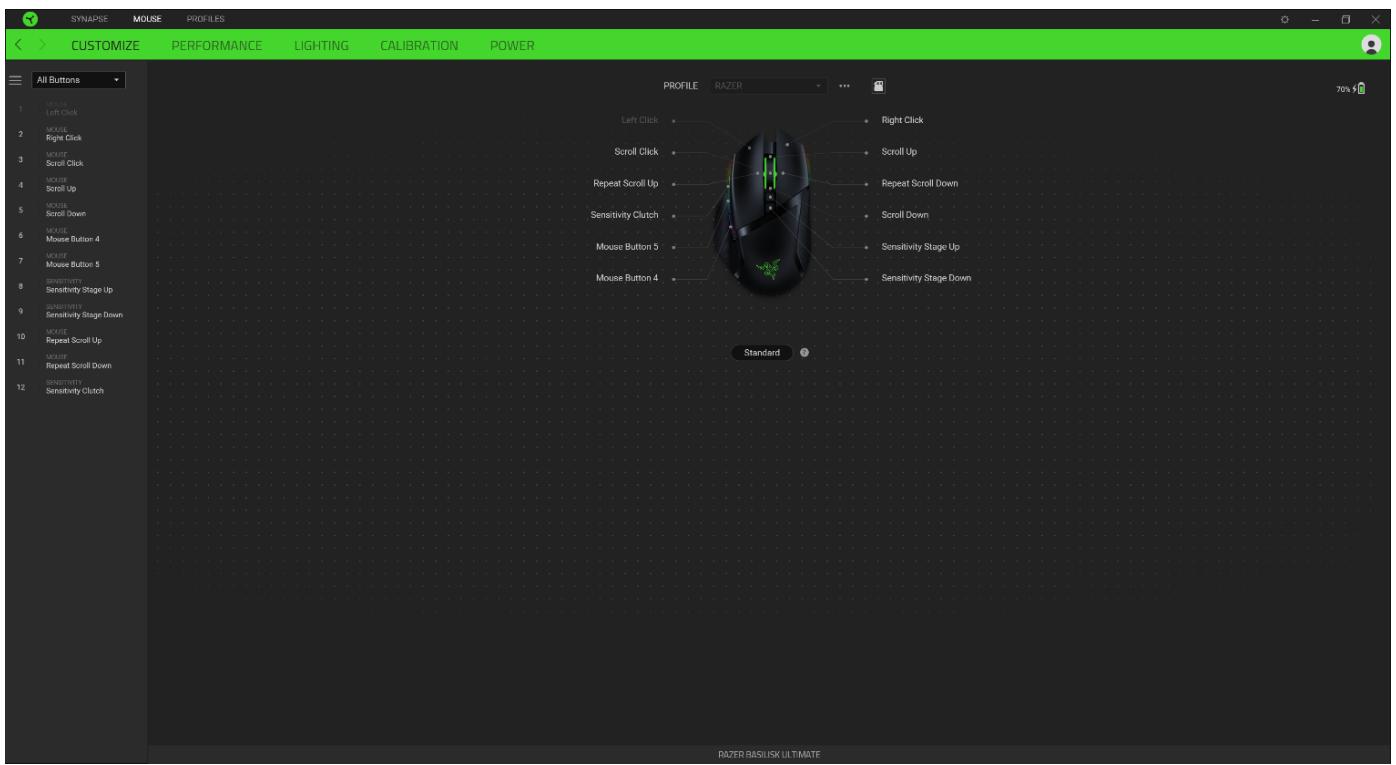
Task: Open the user account avatar
Action: 1369,46
